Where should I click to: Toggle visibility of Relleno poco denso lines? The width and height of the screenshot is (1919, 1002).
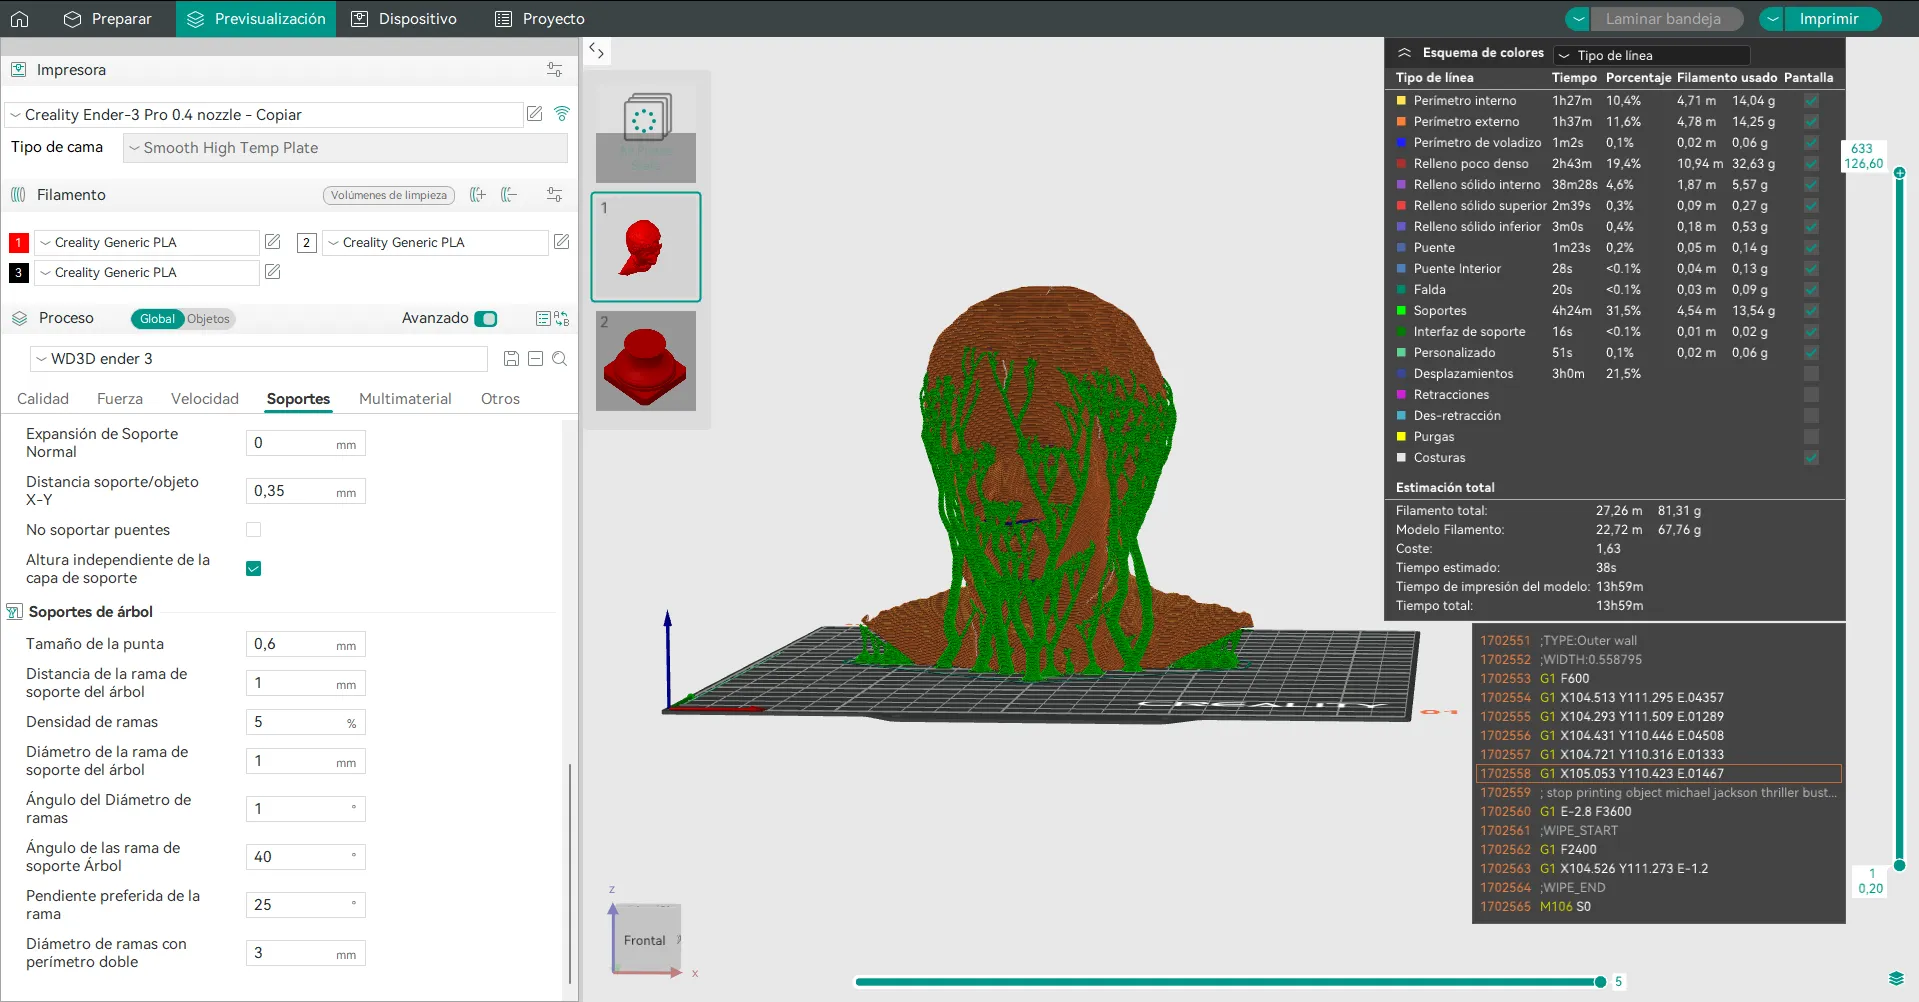point(1811,164)
